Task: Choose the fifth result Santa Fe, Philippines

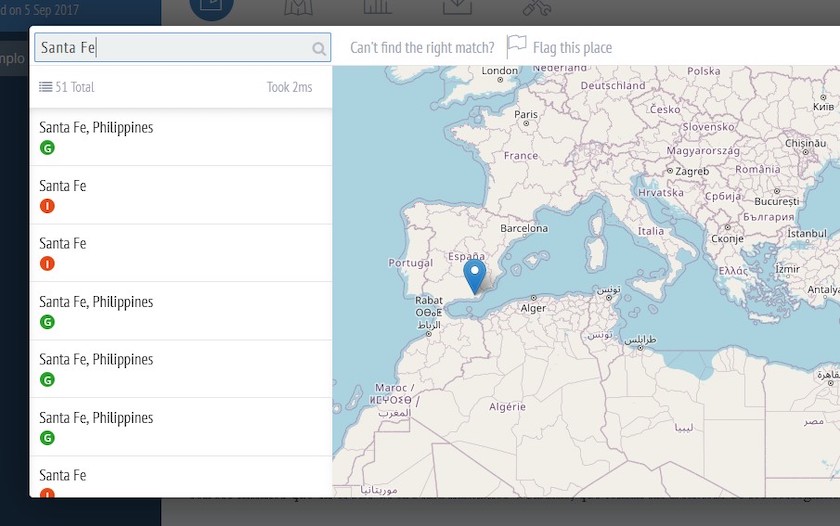Action: tap(96, 360)
